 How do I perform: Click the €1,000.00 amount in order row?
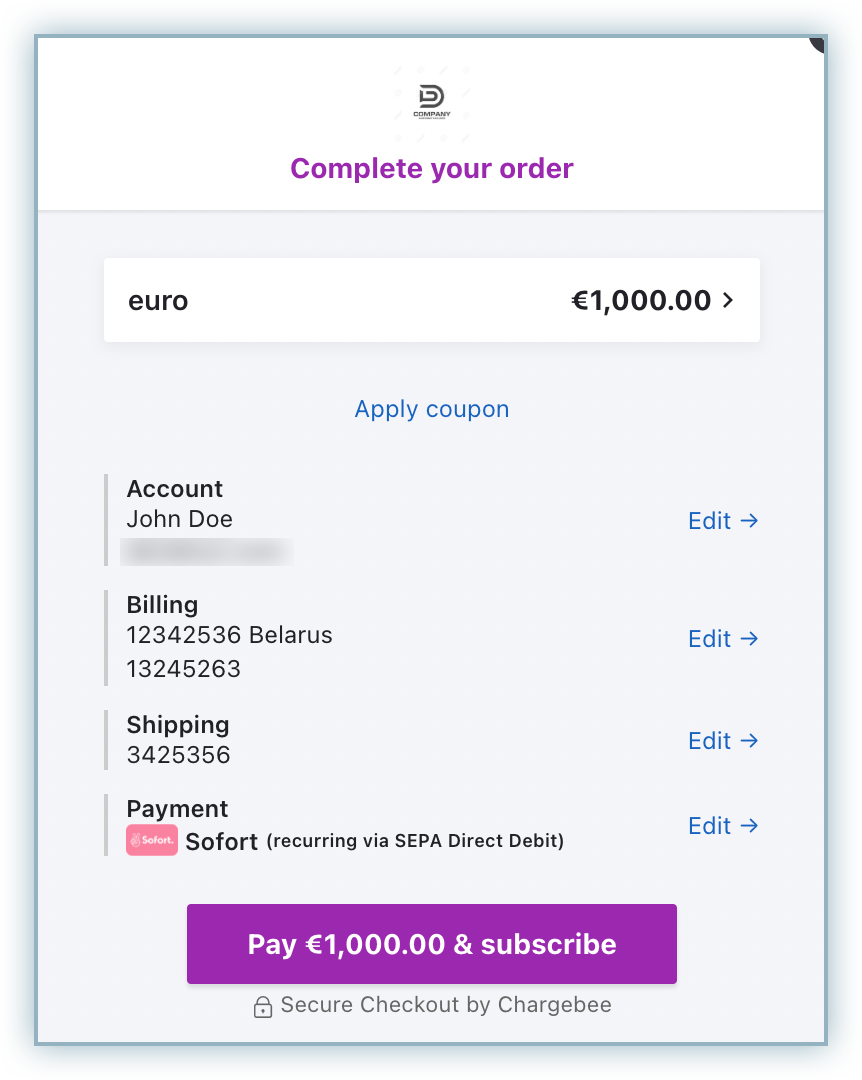[641, 300]
